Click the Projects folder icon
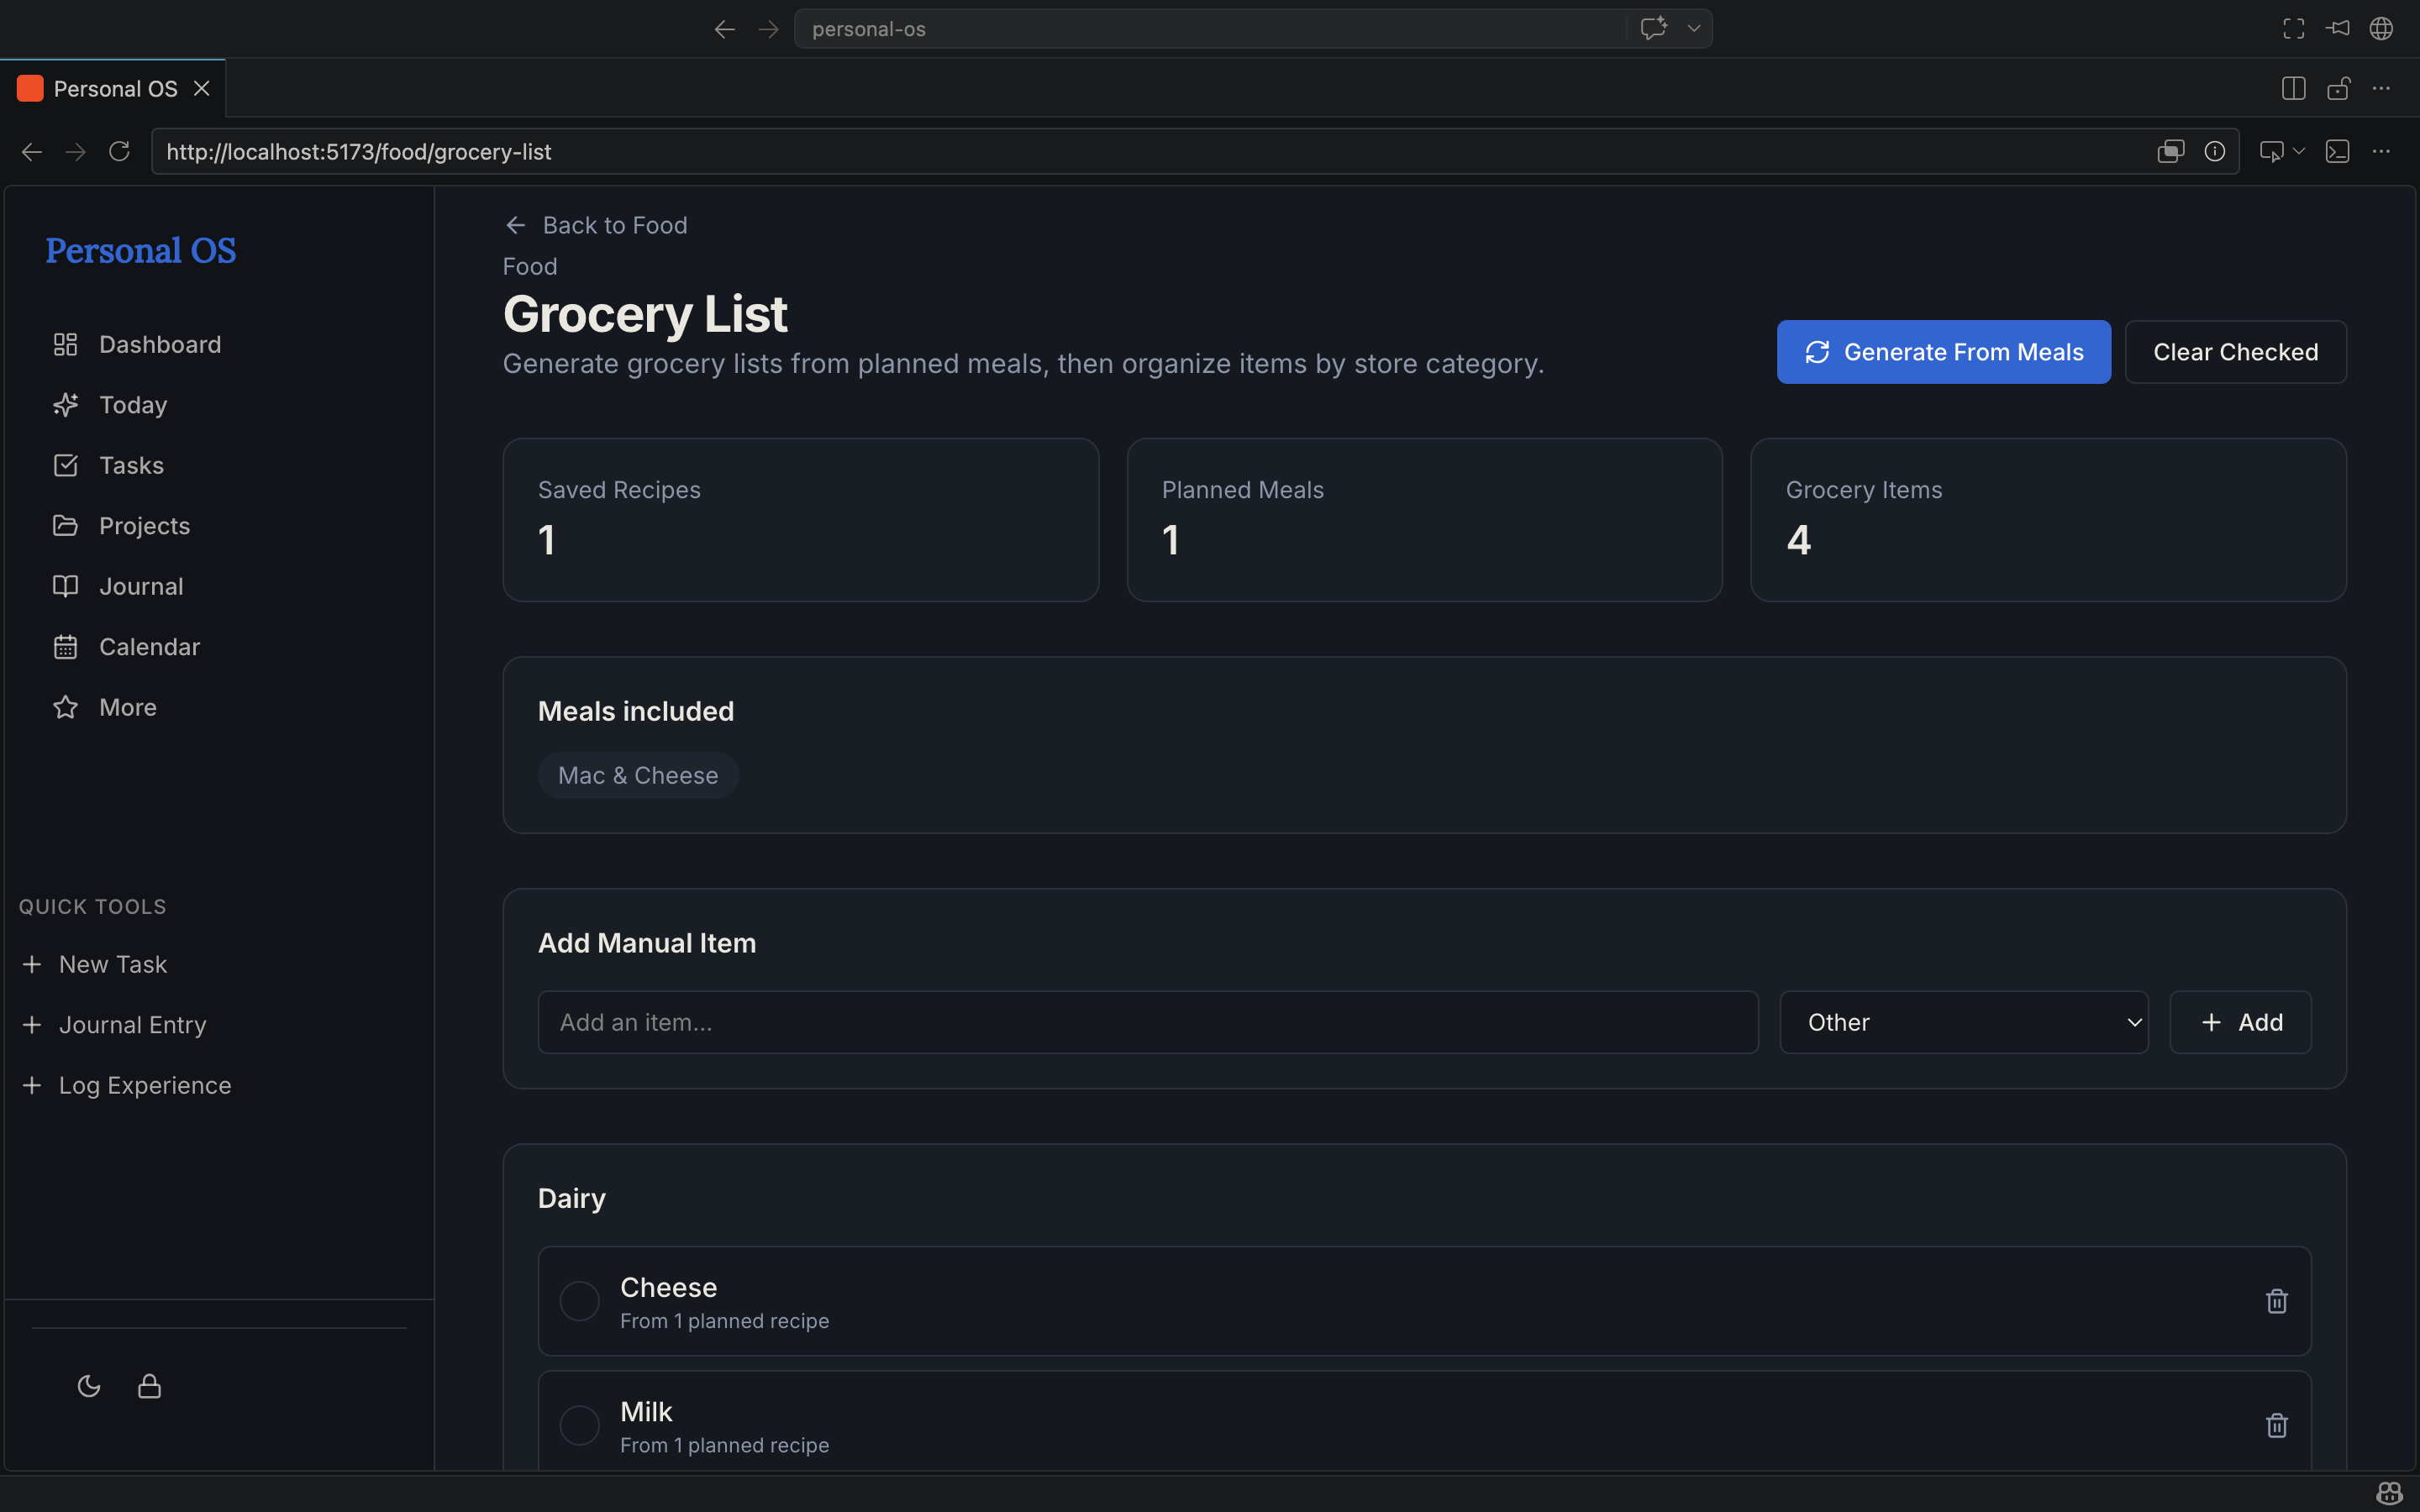Viewport: 2420px width, 1512px height. pyautogui.click(x=65, y=526)
